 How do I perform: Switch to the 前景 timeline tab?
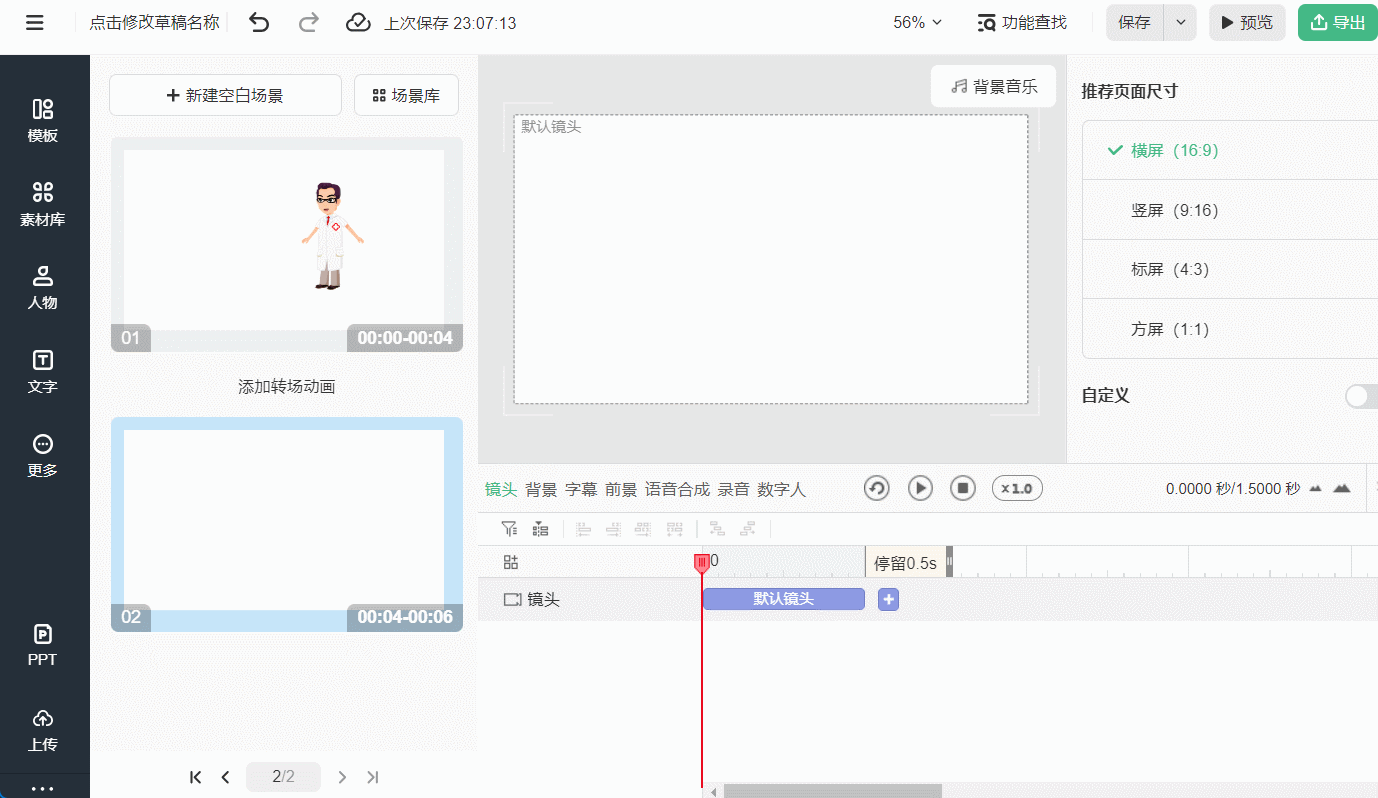click(621, 489)
